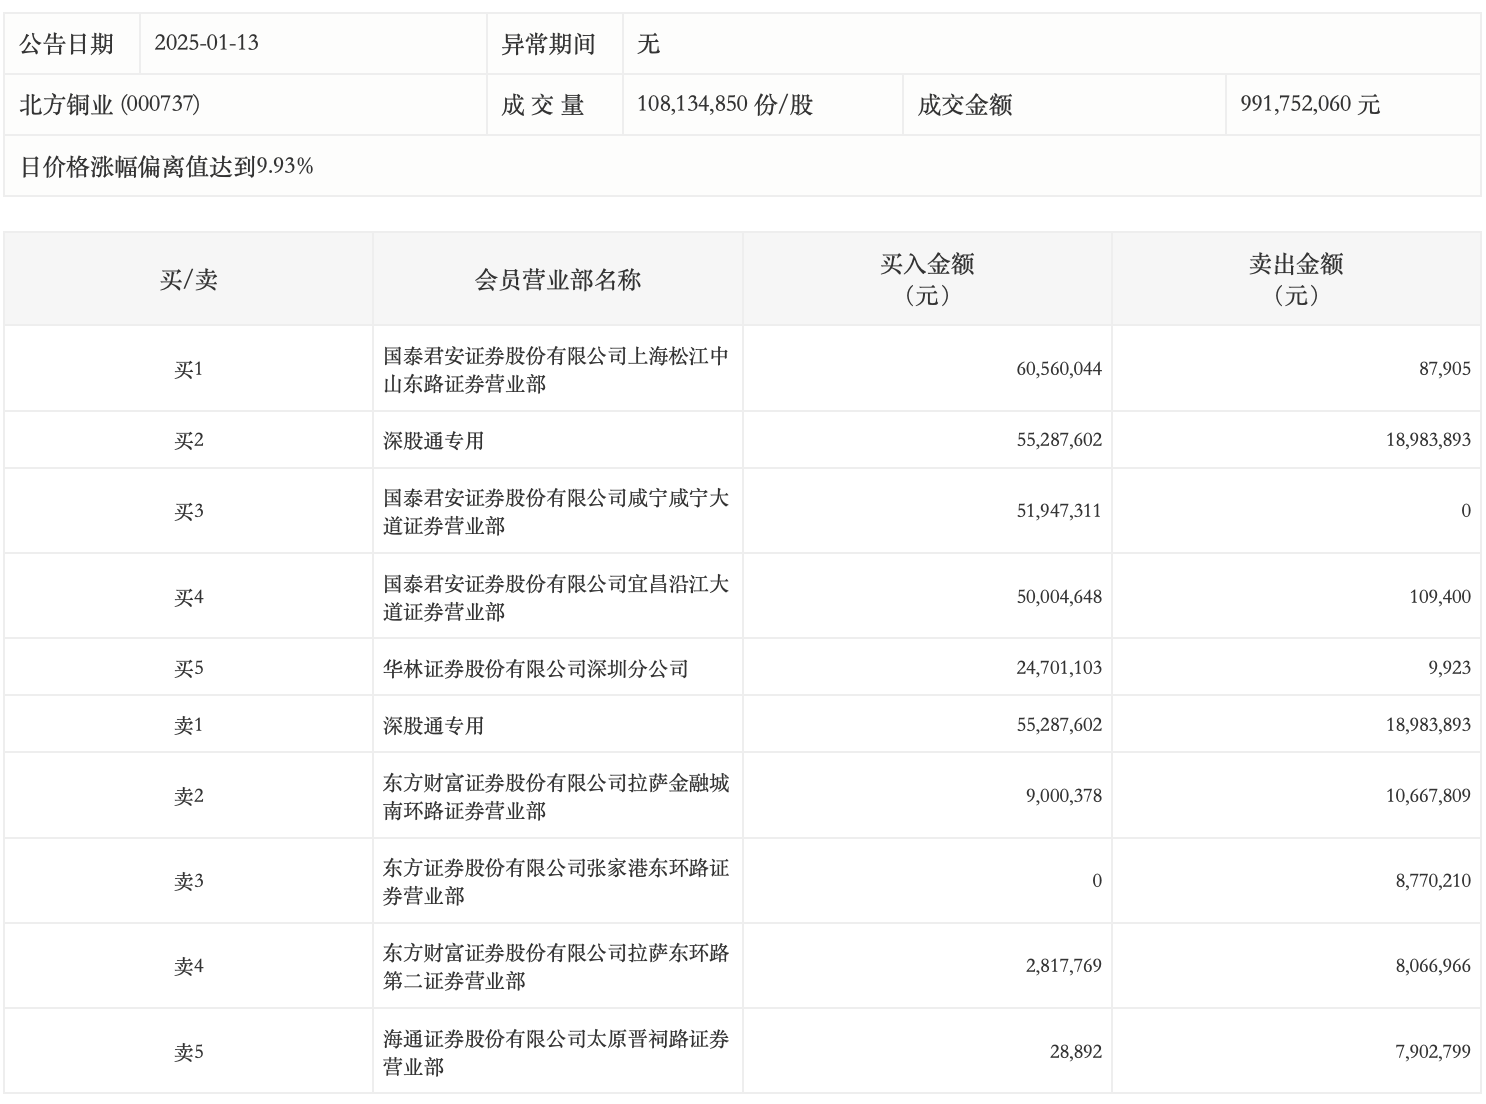1486x1104 pixels.
Task: Select 海通证券 太原晋祠路 branch name
Action: (555, 1053)
